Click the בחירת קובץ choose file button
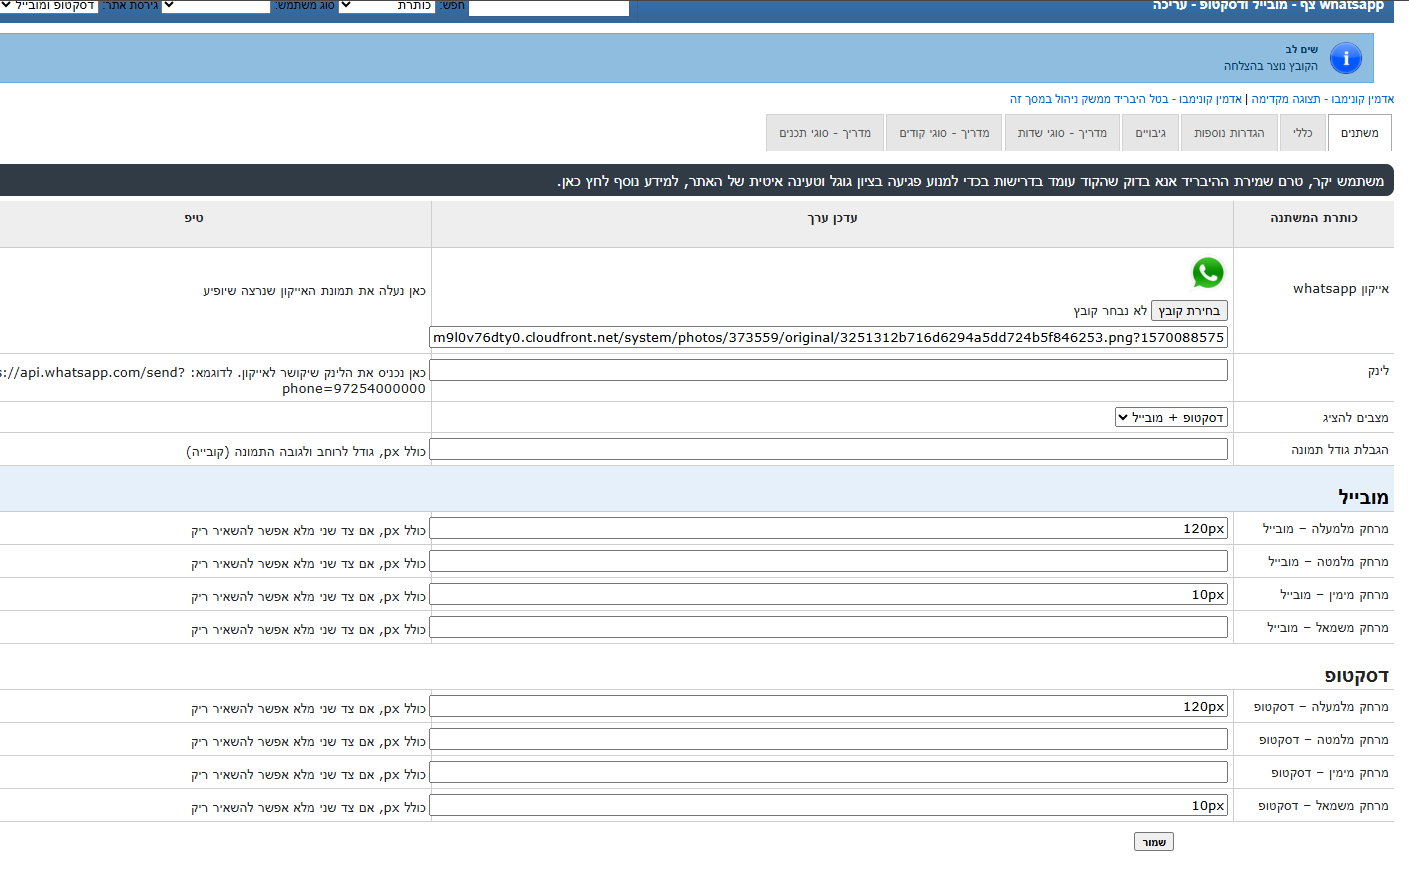Image resolution: width=1409 pixels, height=873 pixels. click(x=1189, y=311)
